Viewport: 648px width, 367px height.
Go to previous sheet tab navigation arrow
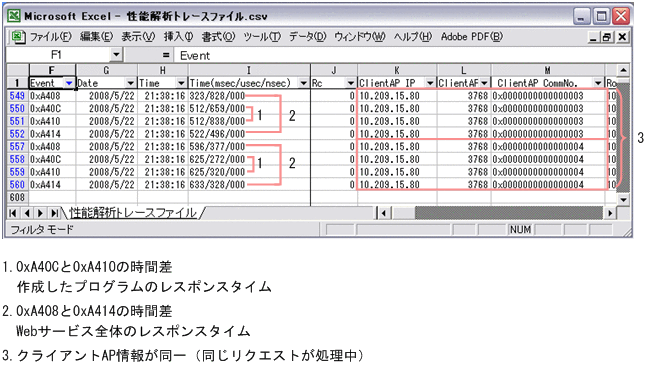tap(27, 213)
